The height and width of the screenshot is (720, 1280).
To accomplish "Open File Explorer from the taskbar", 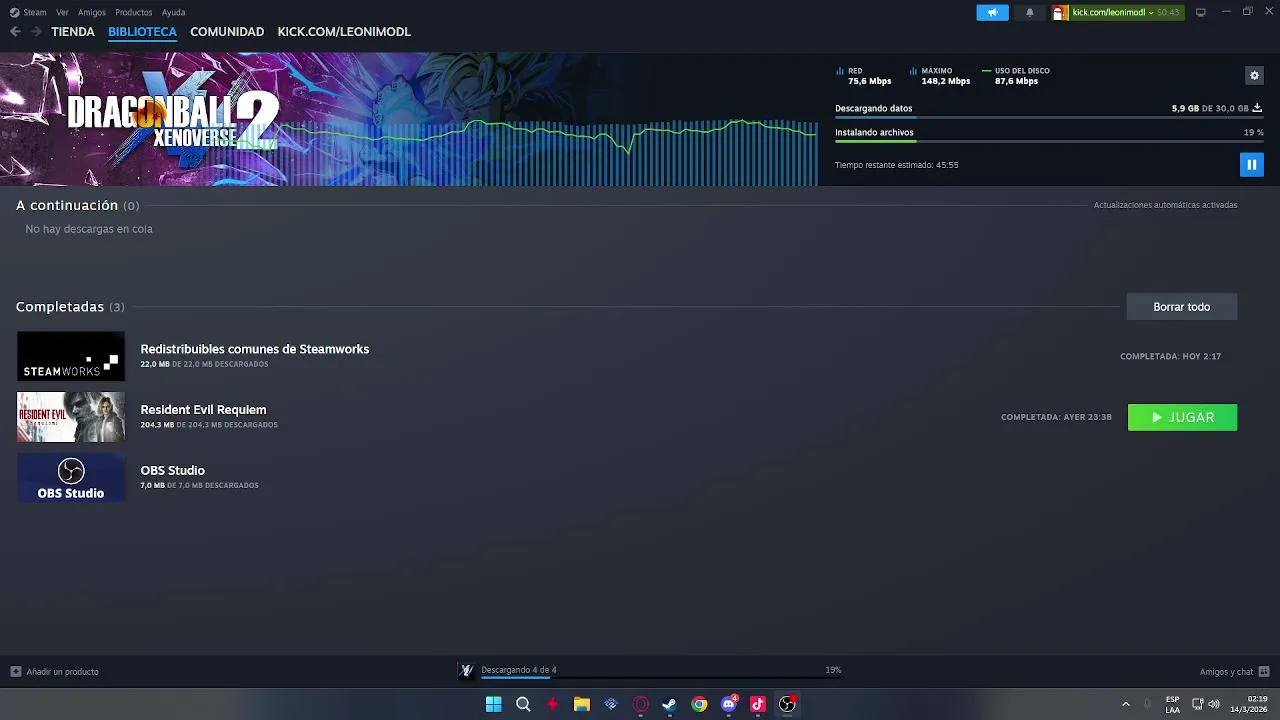I will [x=582, y=704].
